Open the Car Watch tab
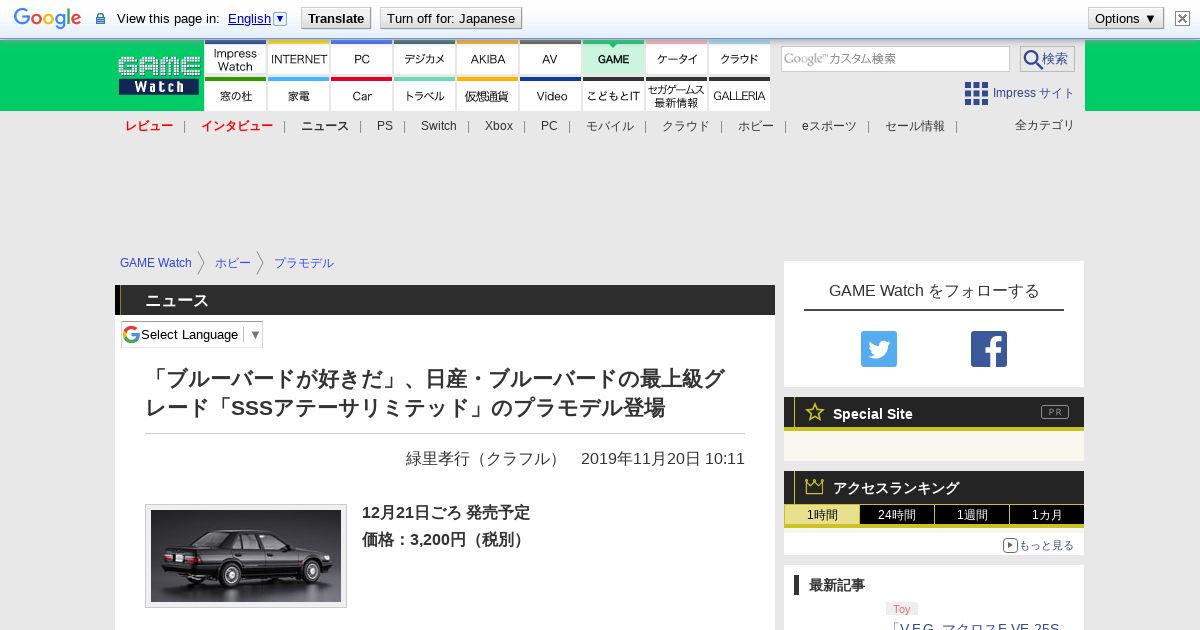 362,95
